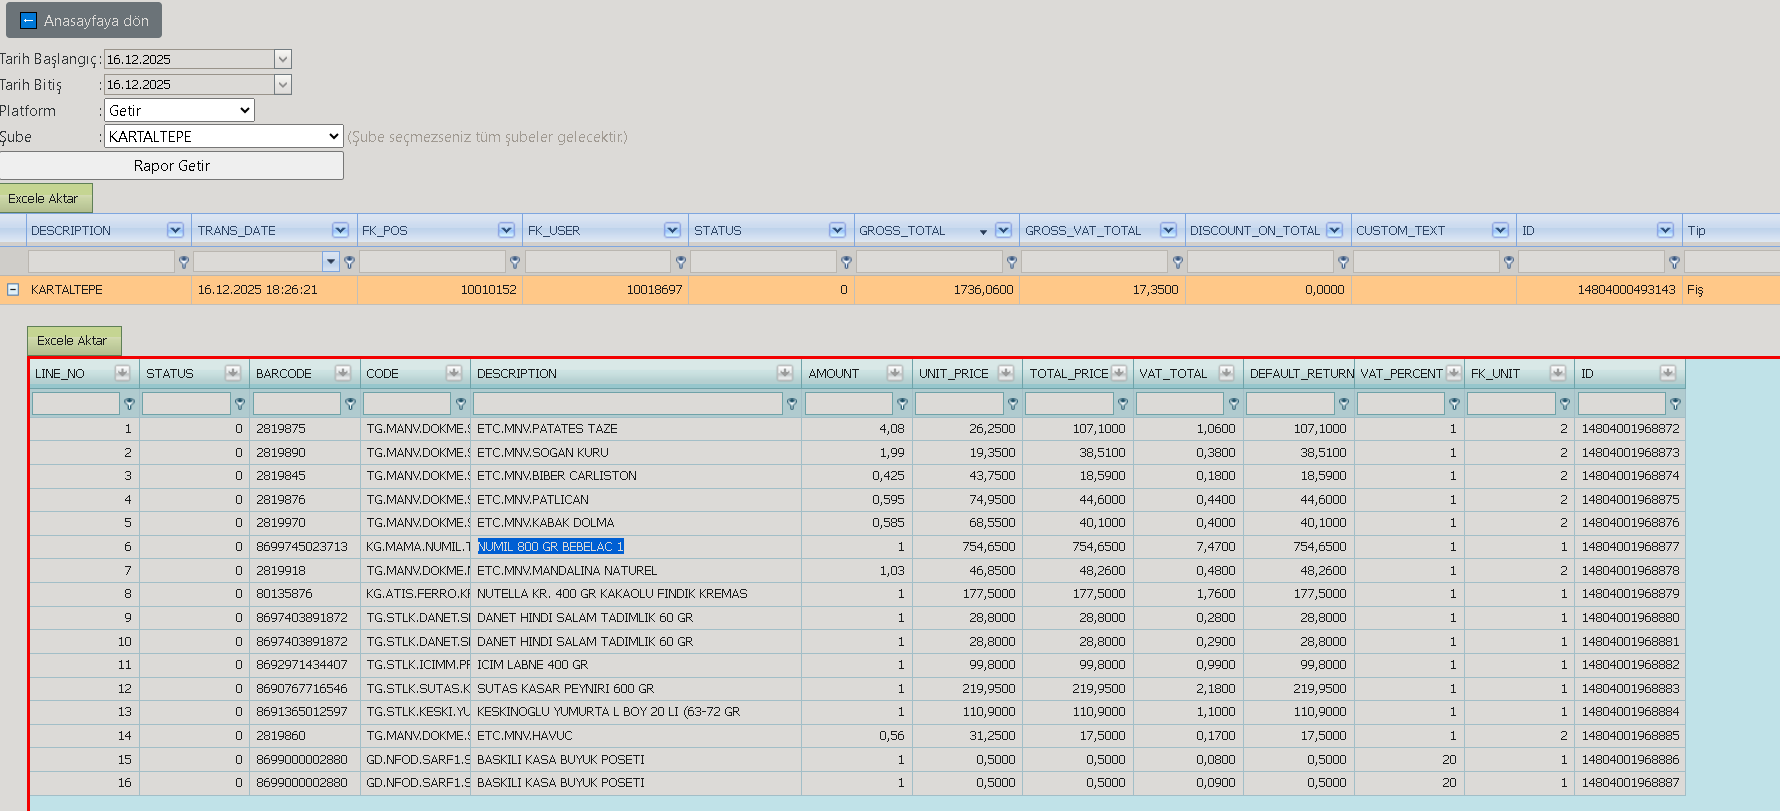Click the Rapor Getir button

pyautogui.click(x=172, y=166)
